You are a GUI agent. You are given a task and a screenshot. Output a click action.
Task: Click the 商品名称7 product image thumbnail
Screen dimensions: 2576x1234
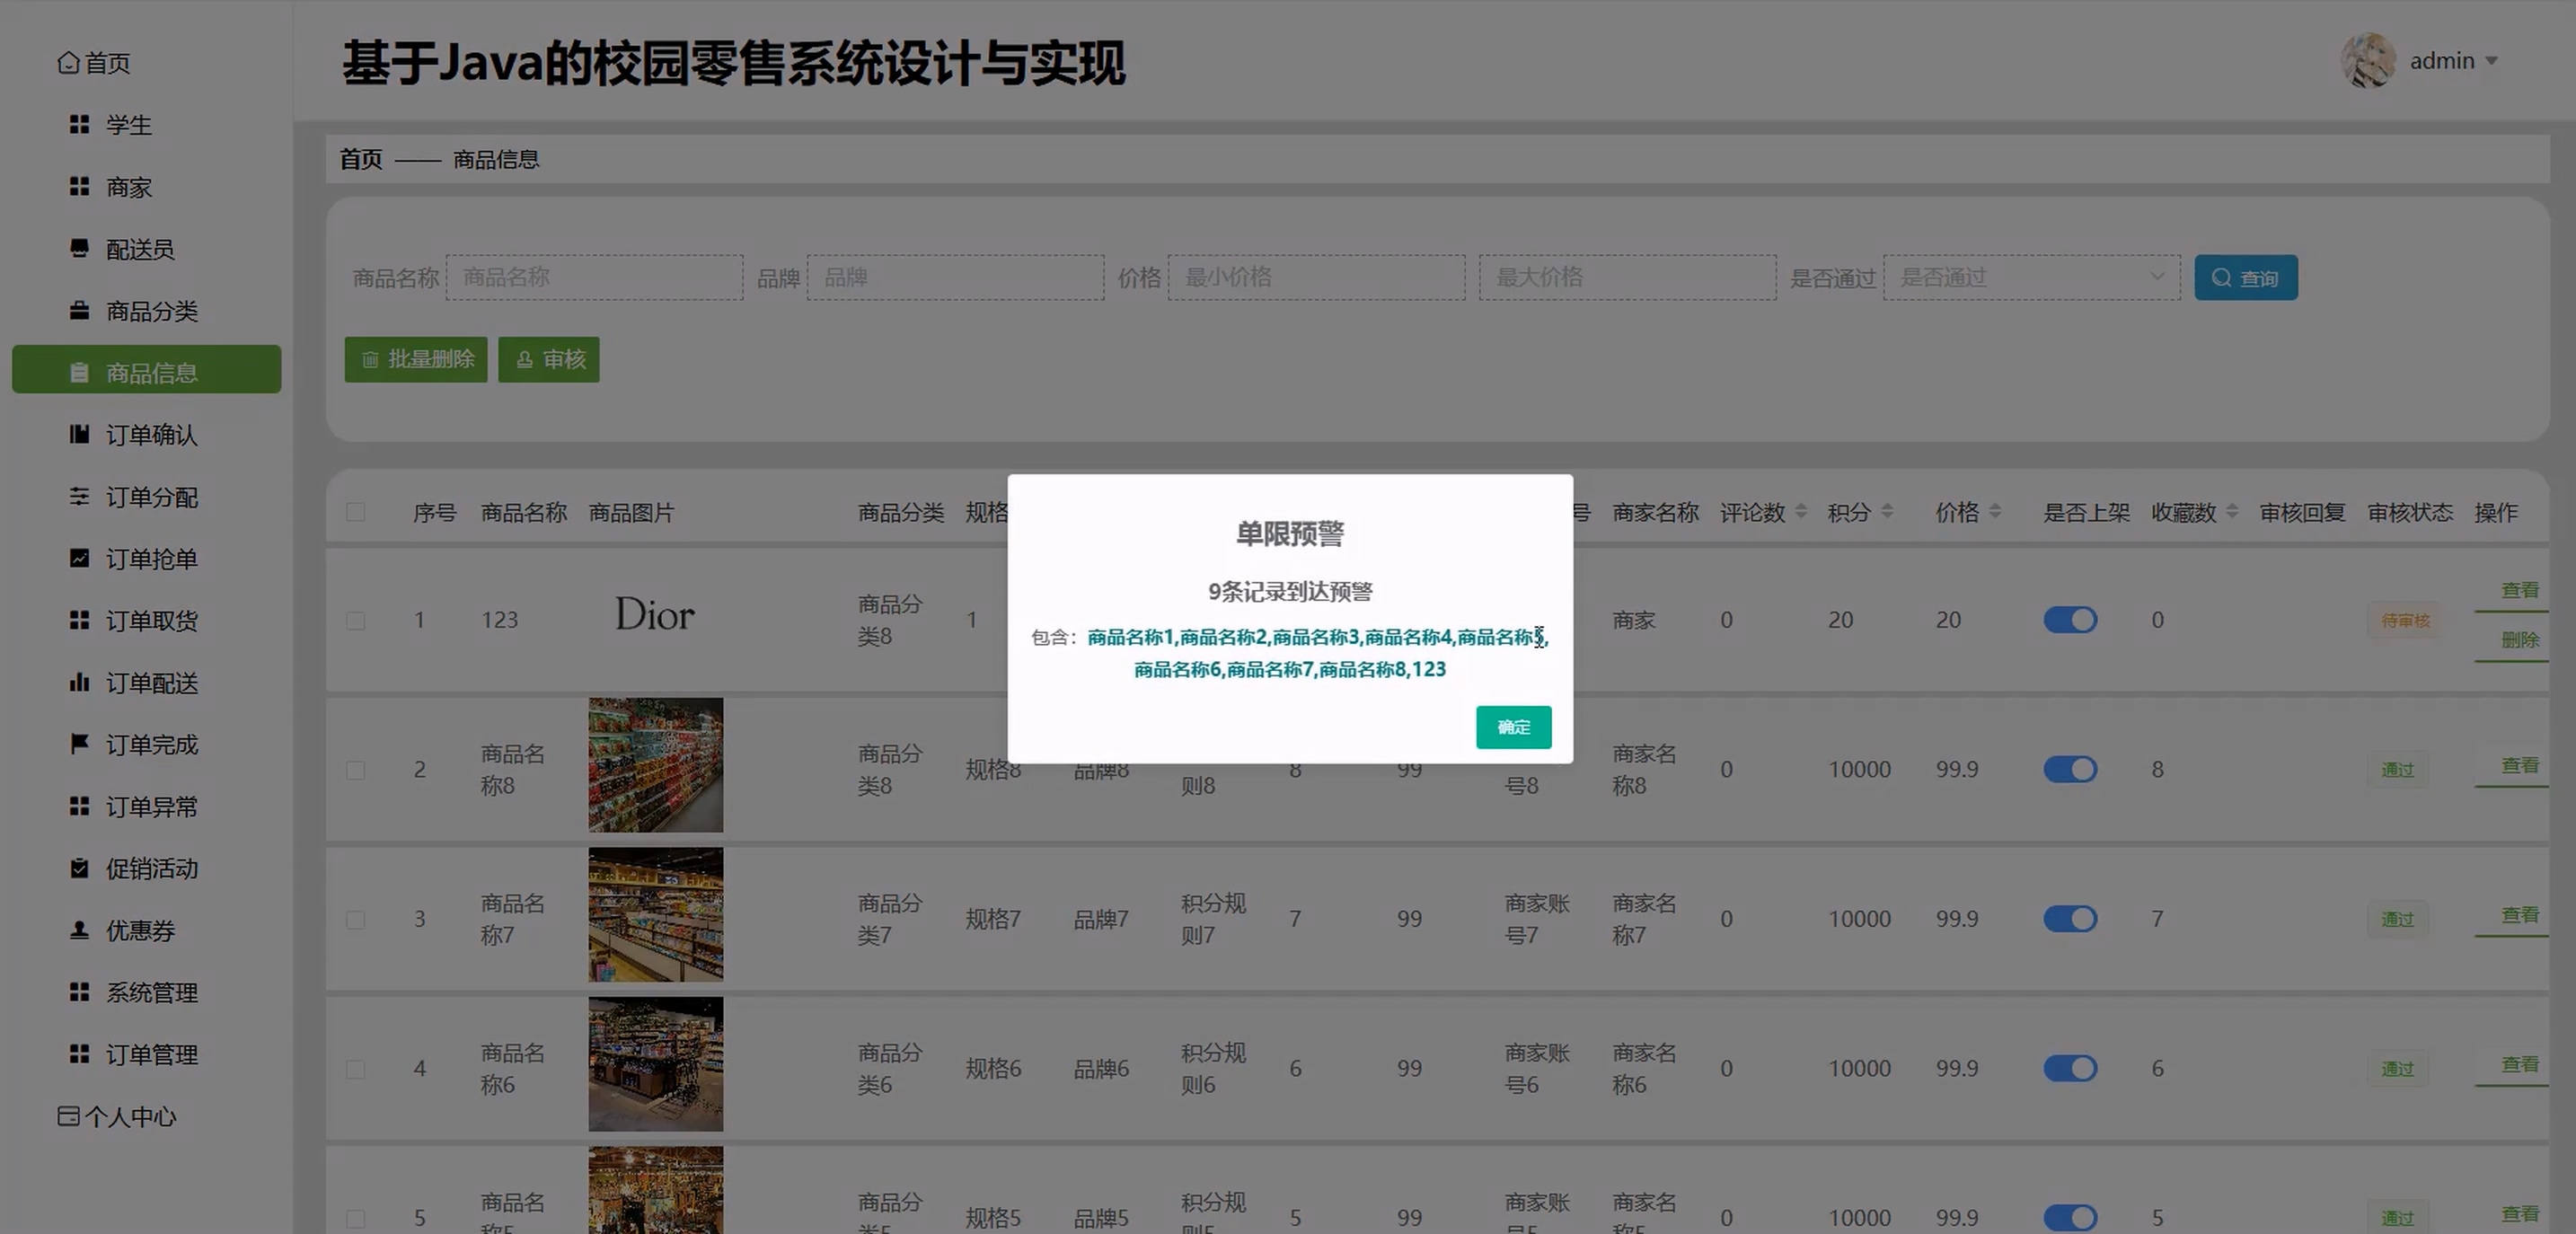[655, 915]
